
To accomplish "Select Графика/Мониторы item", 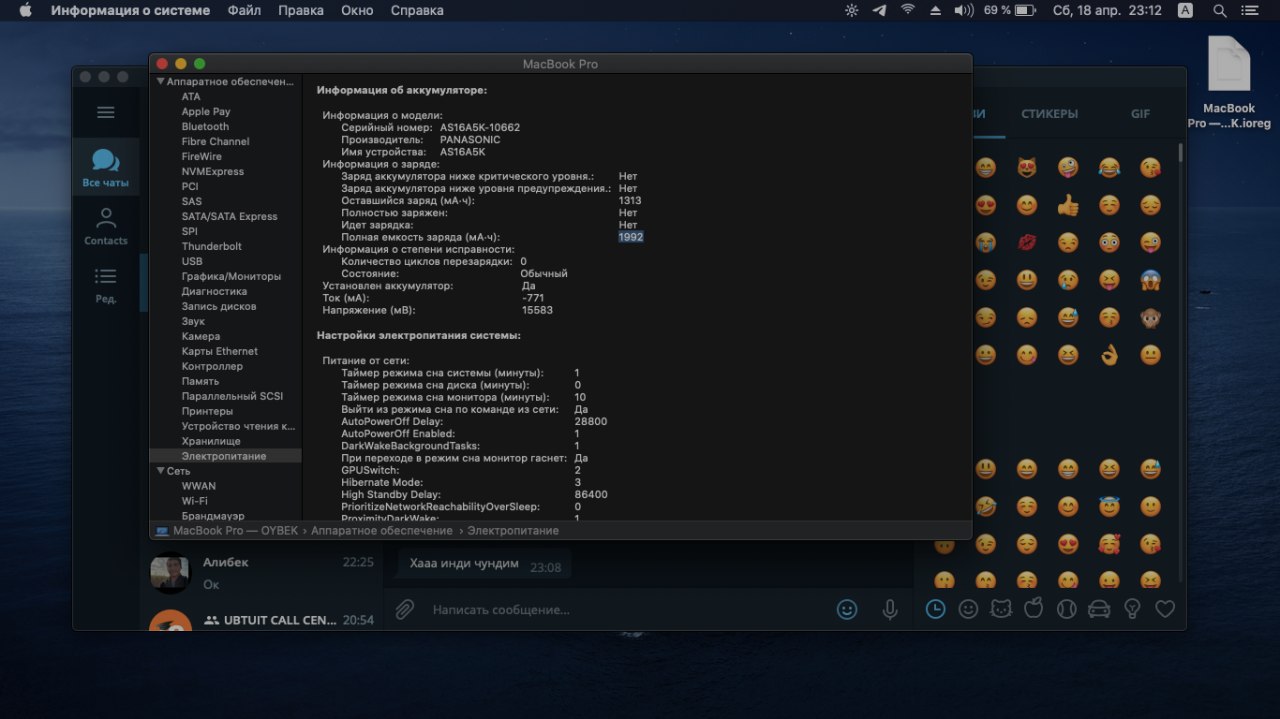I will 231,276.
